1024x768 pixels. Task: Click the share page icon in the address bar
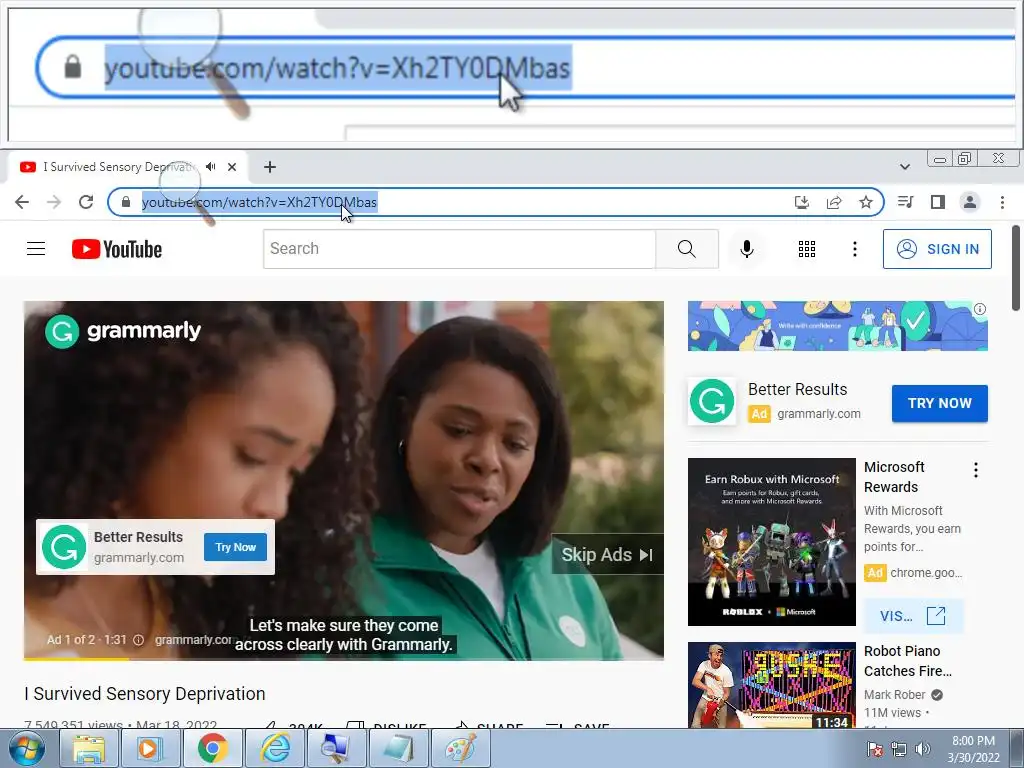[x=834, y=202]
